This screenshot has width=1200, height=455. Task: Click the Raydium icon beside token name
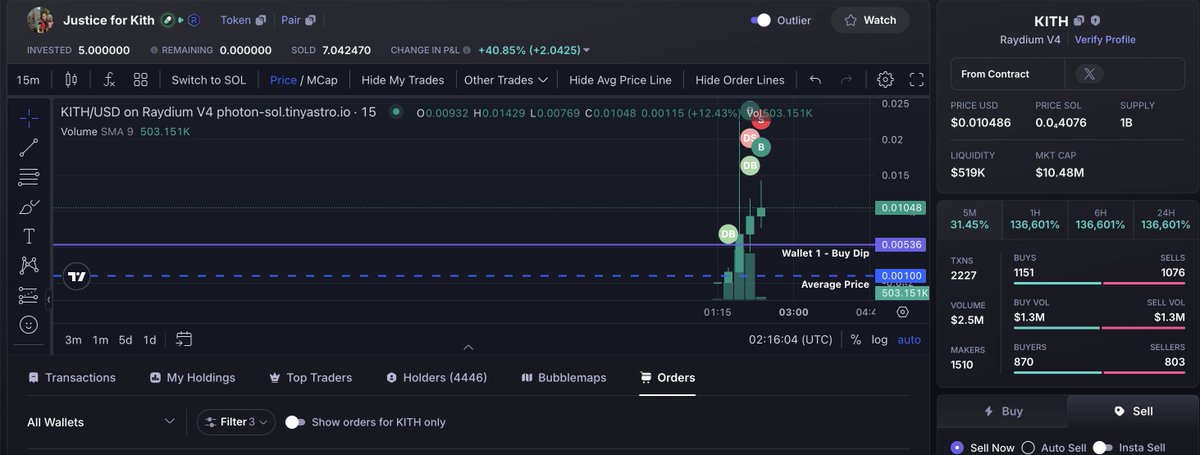[195, 20]
